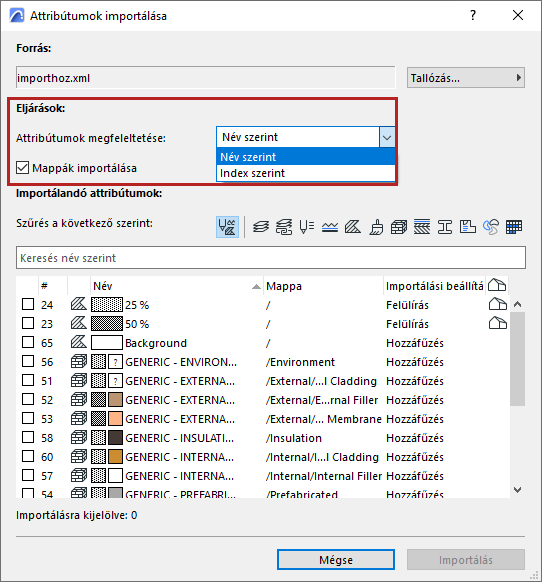Image resolution: width=542 pixels, height=582 pixels.
Task: Click the list scrollbar down arrow
Action: 517,490
